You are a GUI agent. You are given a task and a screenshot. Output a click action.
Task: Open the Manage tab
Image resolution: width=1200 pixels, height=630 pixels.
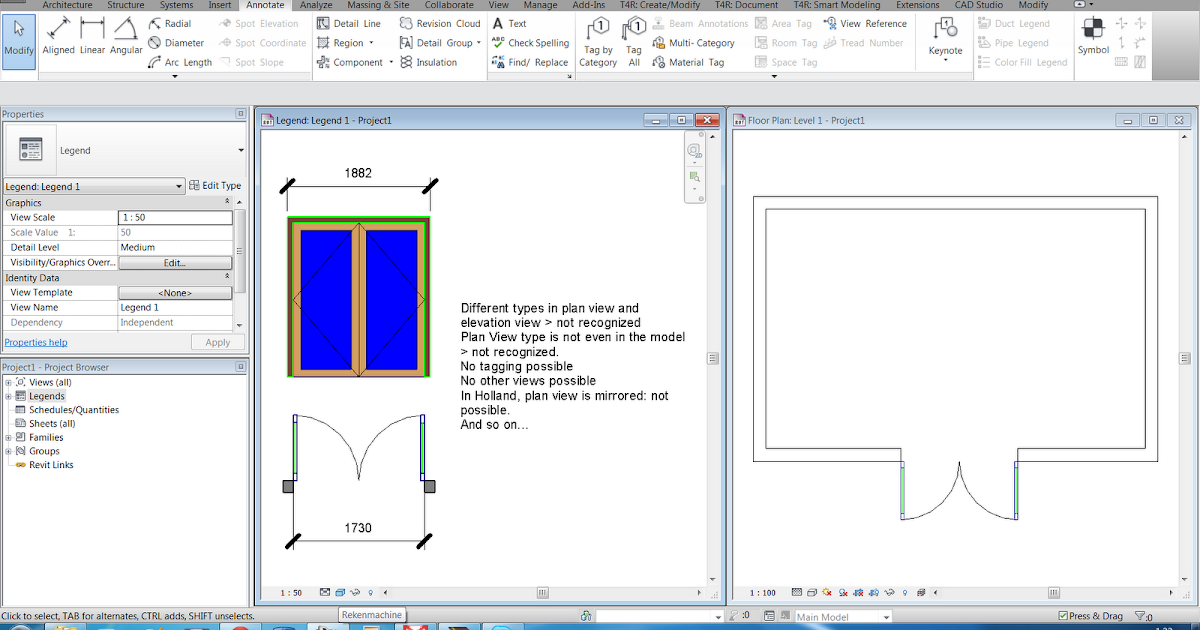pyautogui.click(x=540, y=4)
